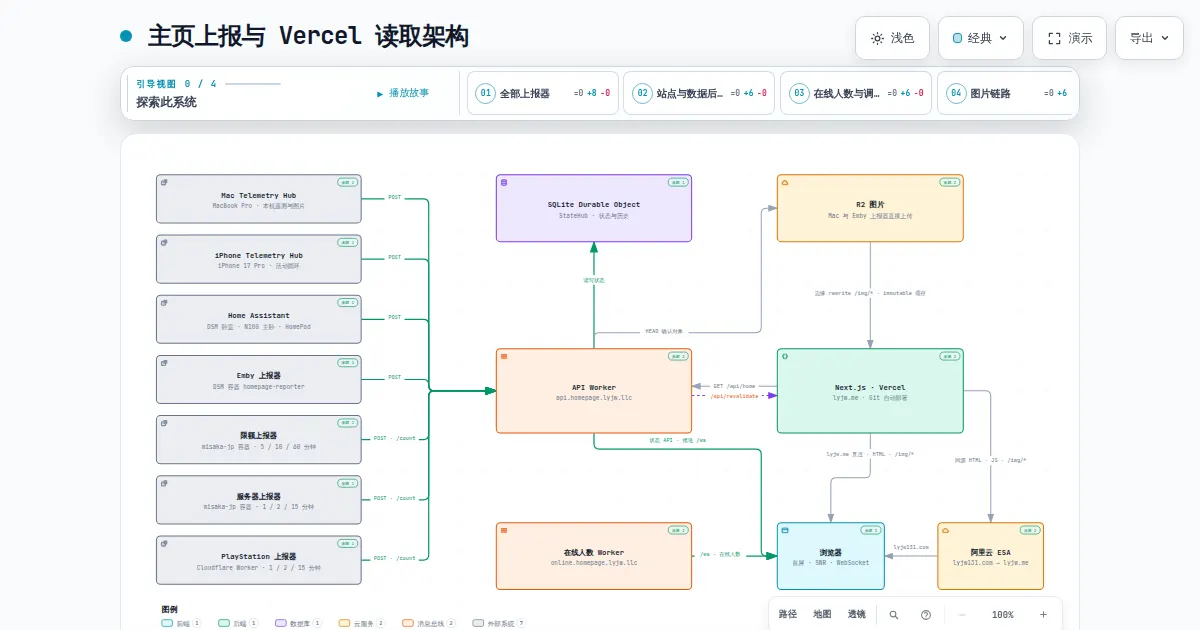Select the 阿里云 ESA node title
The image size is (1200, 630).
tap(990, 552)
